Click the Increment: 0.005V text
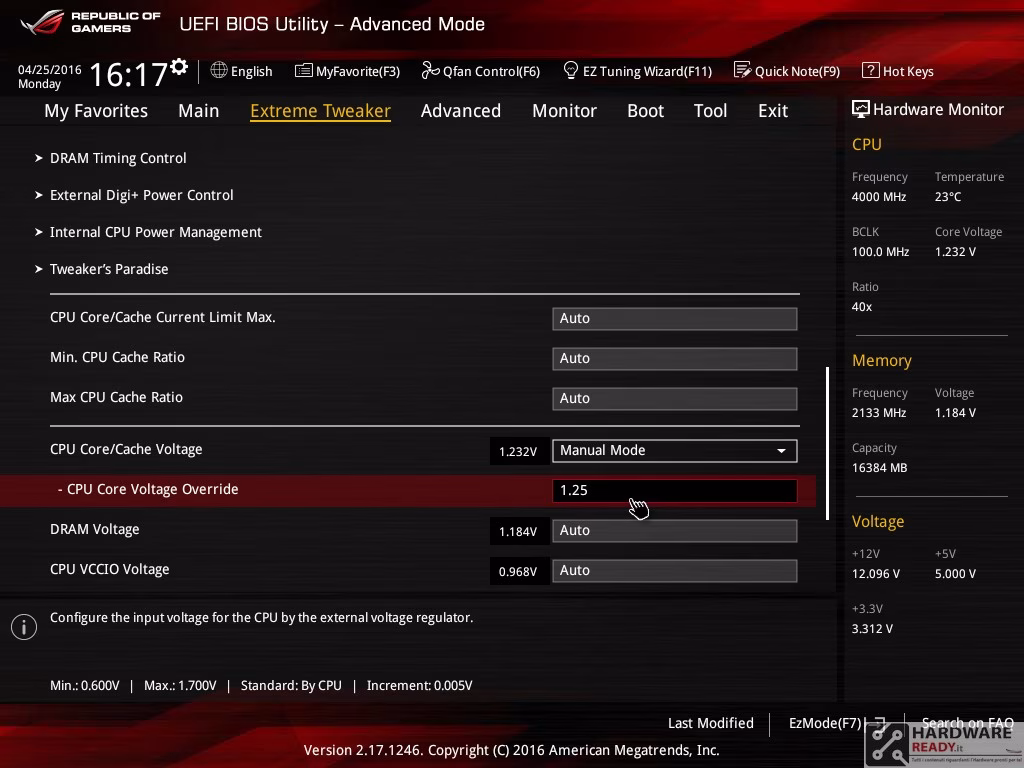 tap(419, 686)
